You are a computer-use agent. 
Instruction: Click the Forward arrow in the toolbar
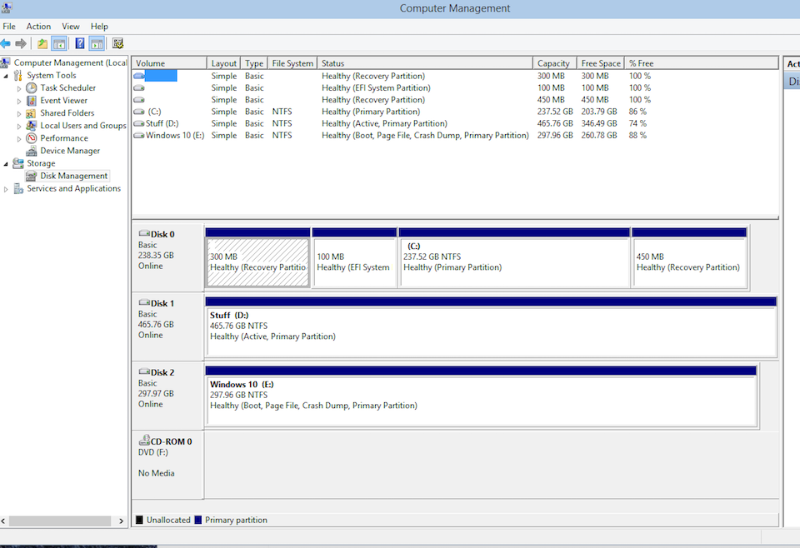click(21, 43)
